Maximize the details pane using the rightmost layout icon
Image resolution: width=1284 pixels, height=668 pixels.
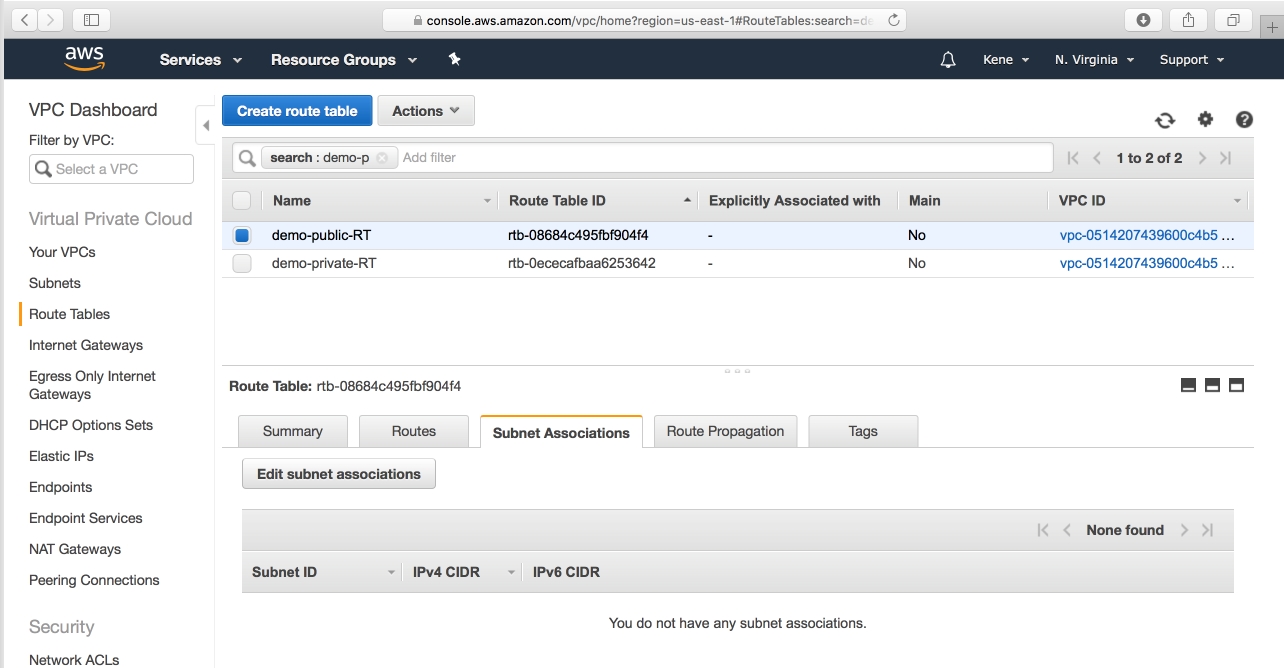[1236, 385]
